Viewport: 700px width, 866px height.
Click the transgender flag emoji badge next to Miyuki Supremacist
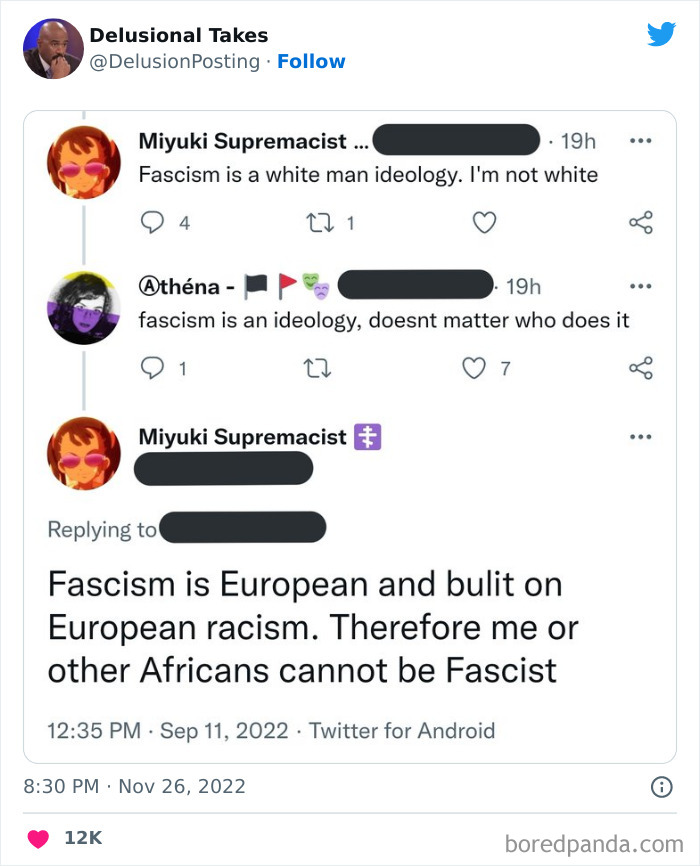click(x=370, y=436)
